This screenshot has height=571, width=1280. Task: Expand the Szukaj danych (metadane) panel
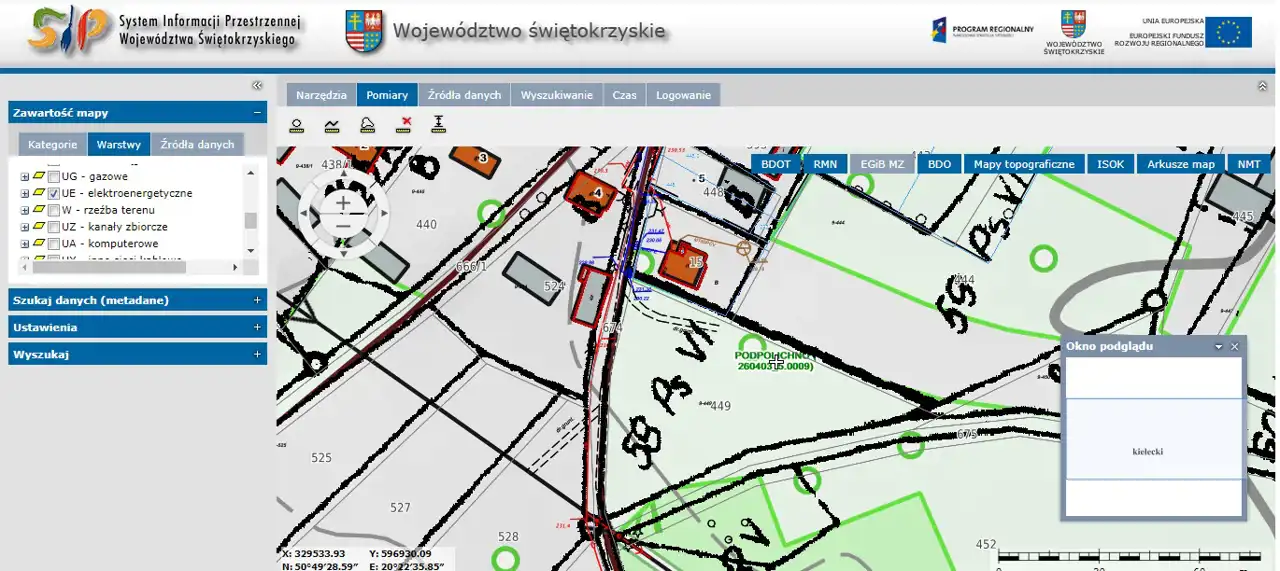[x=257, y=300]
